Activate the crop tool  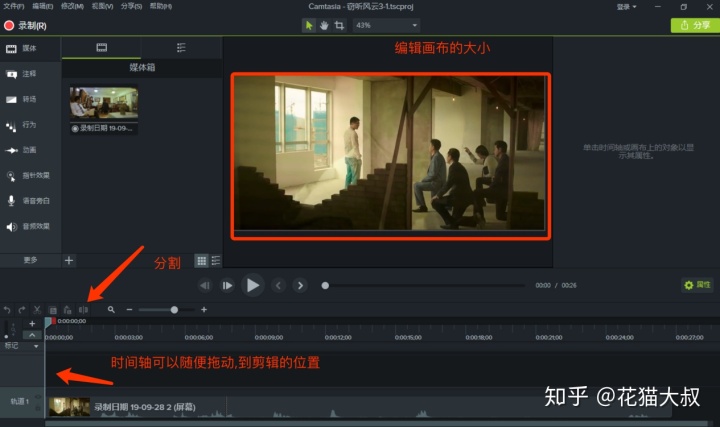tap(339, 25)
